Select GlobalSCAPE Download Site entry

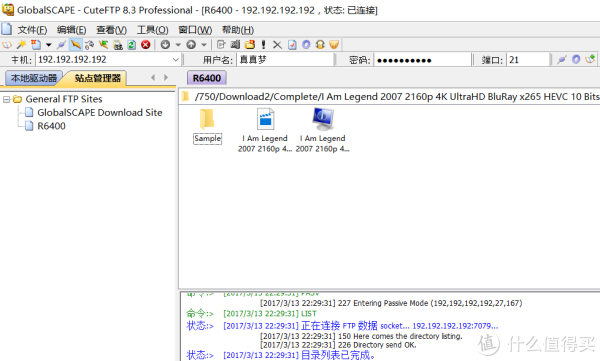click(99, 113)
